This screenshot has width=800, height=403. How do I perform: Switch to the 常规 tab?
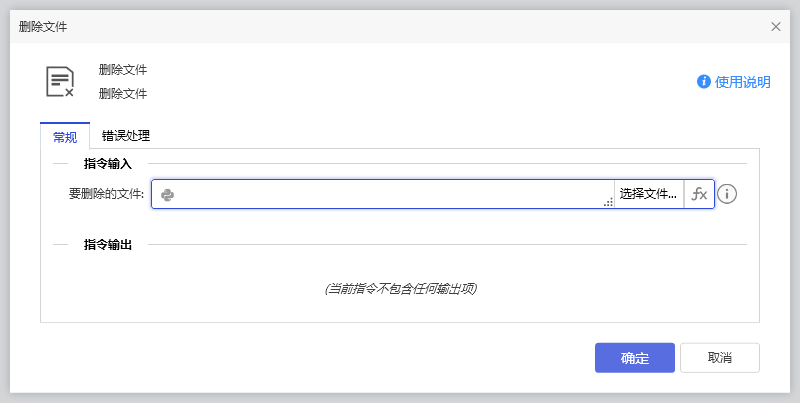[x=65, y=137]
